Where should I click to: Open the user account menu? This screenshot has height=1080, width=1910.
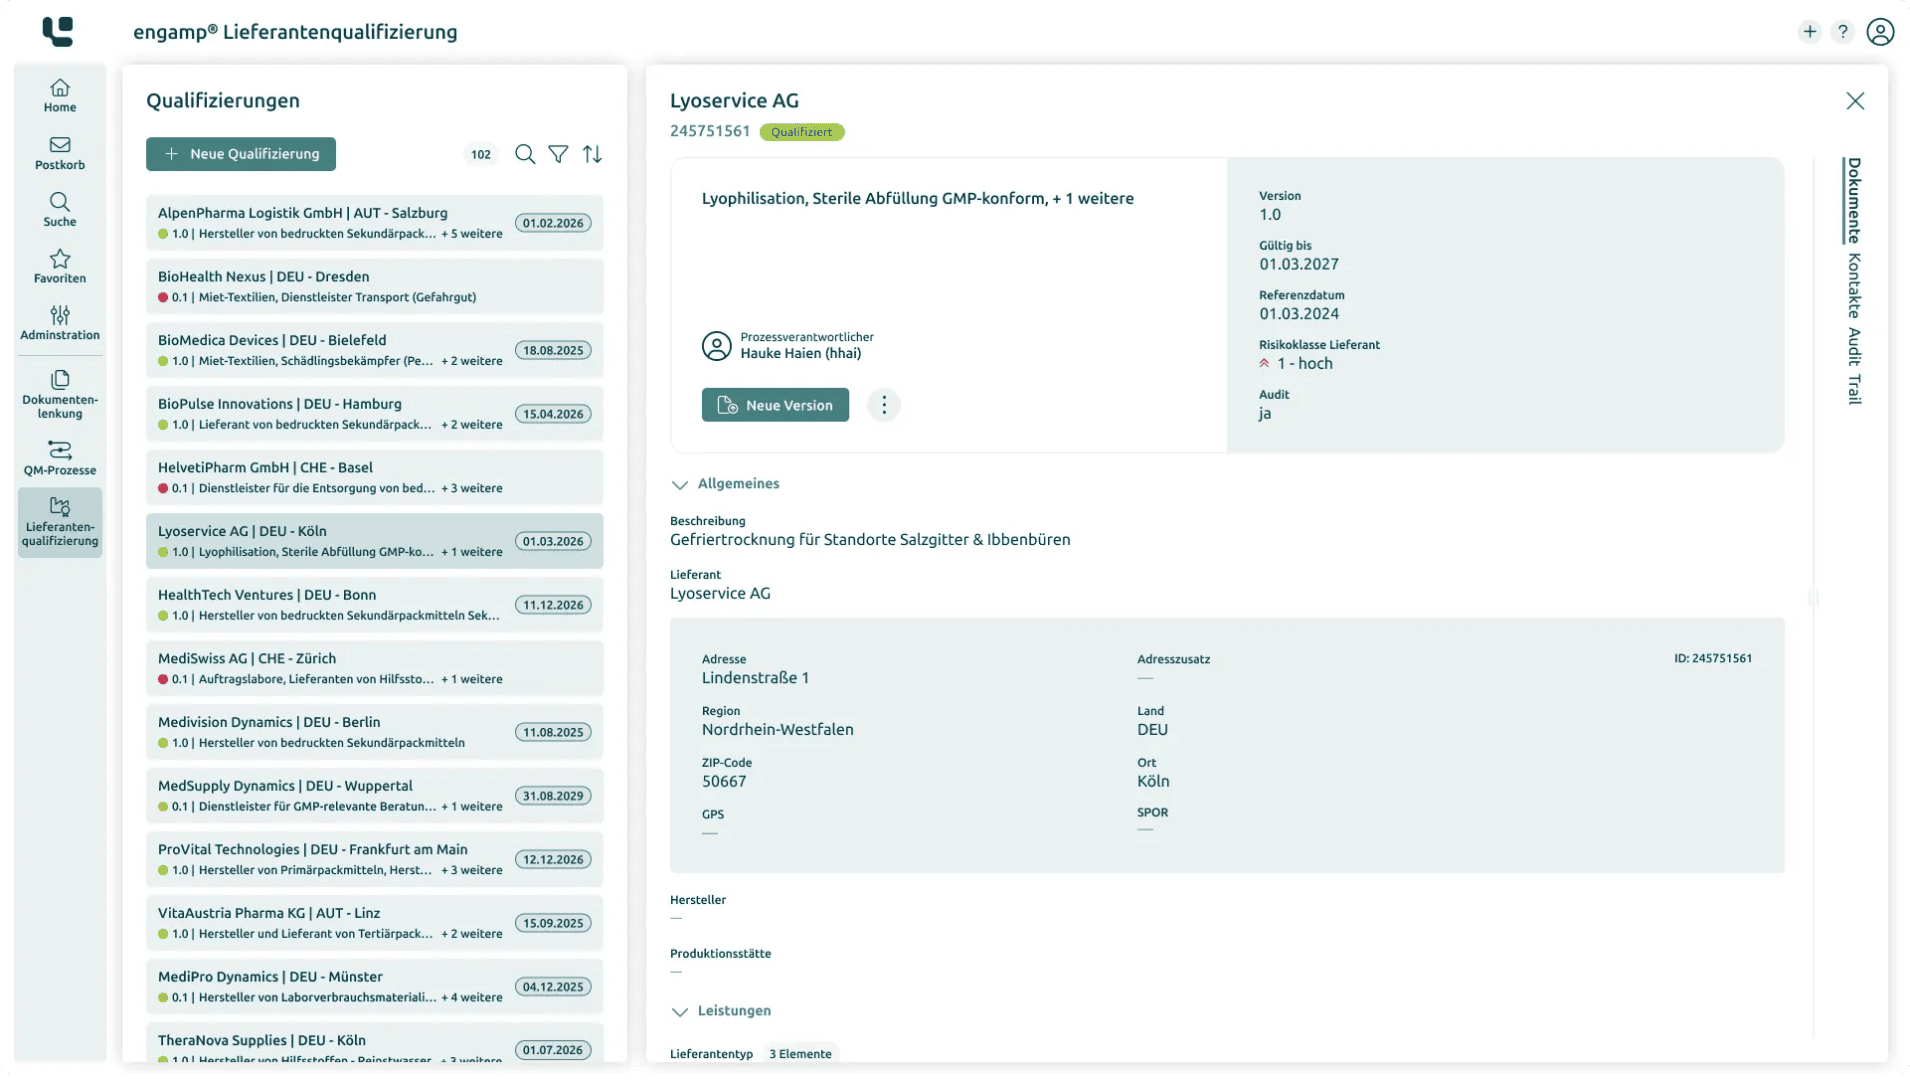point(1881,31)
